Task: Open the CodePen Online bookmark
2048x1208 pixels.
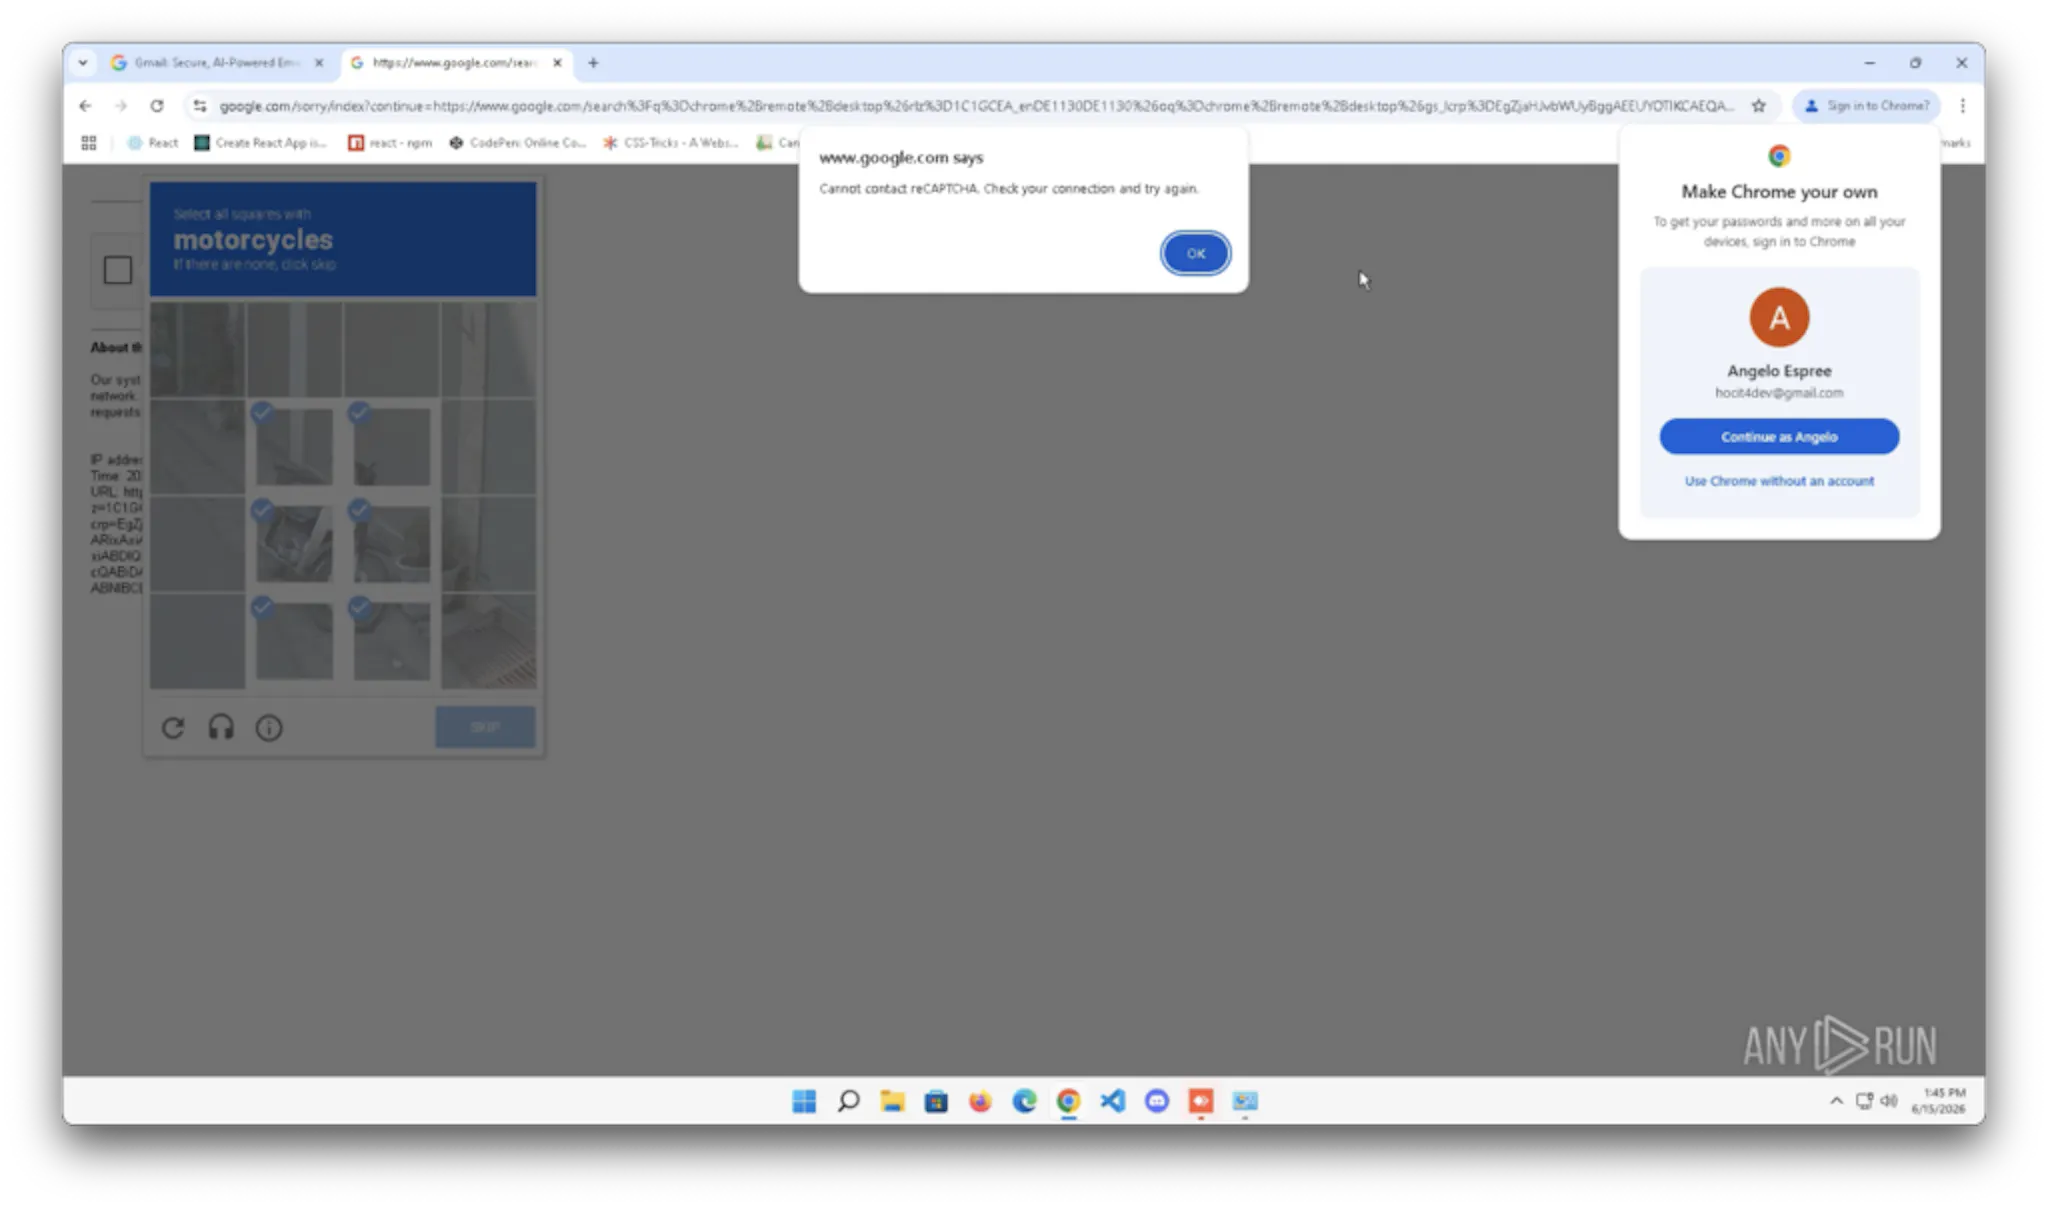Action: coord(517,142)
